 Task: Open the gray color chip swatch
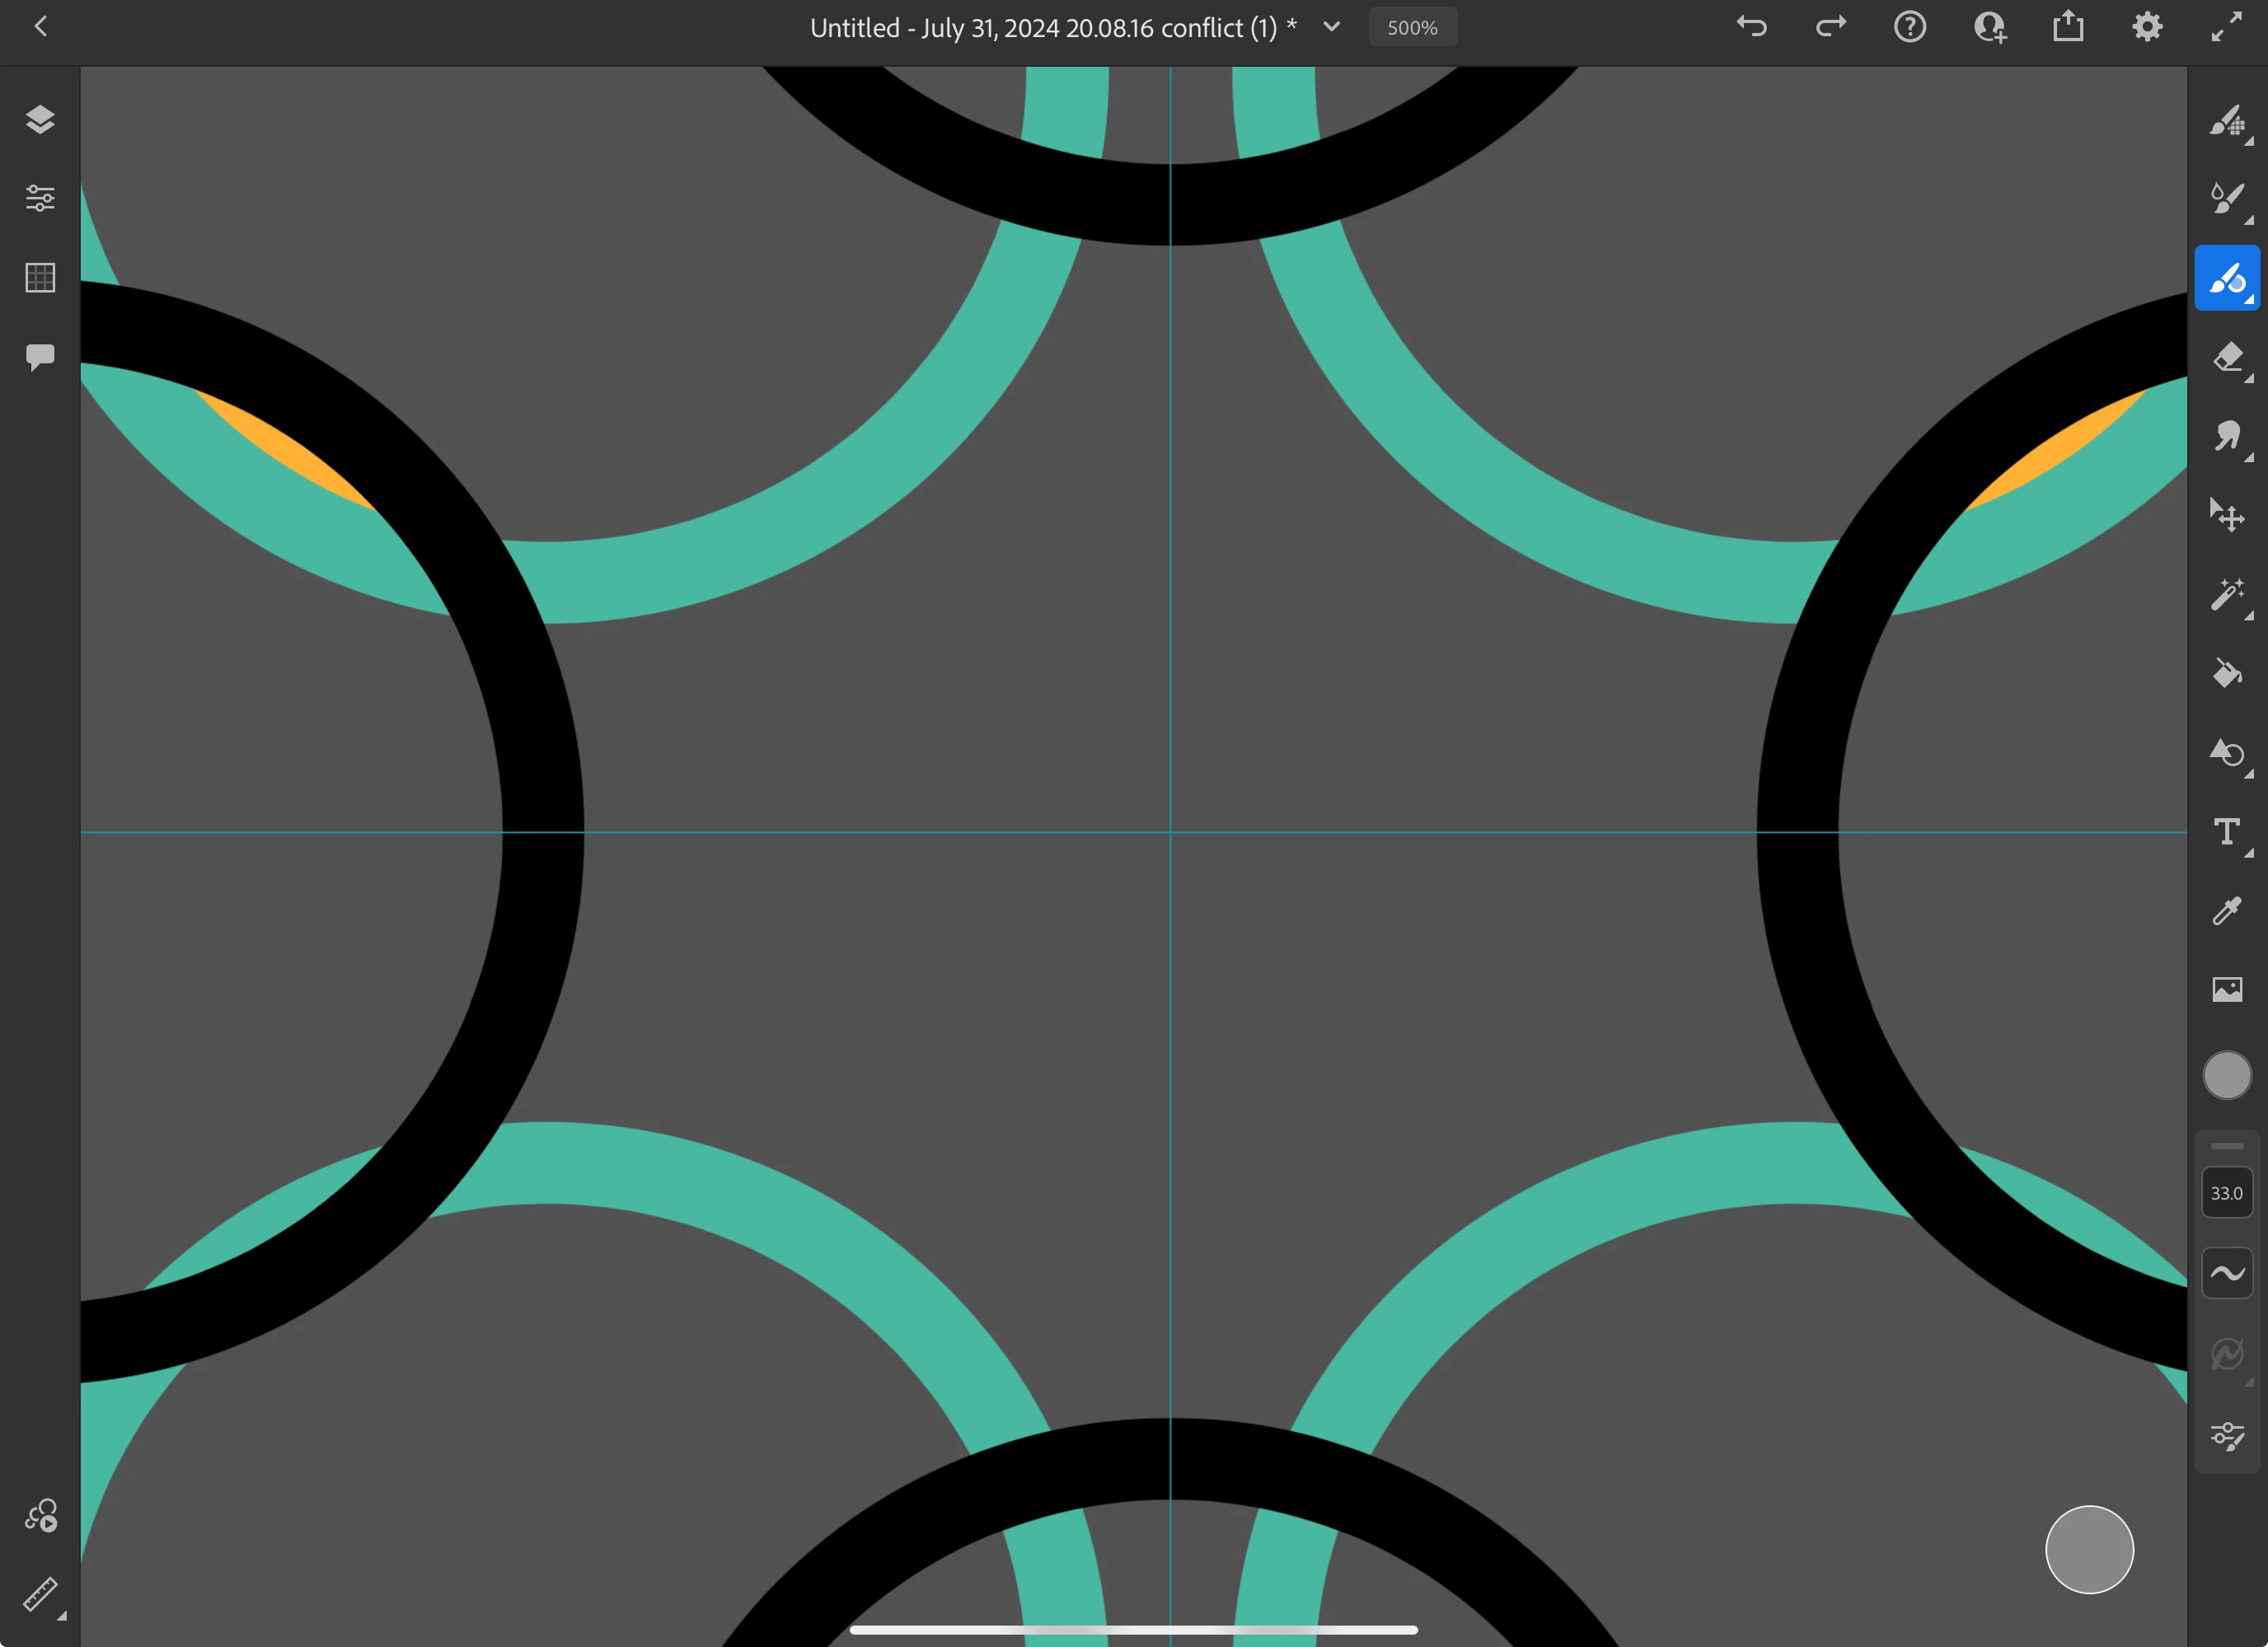(2226, 1076)
